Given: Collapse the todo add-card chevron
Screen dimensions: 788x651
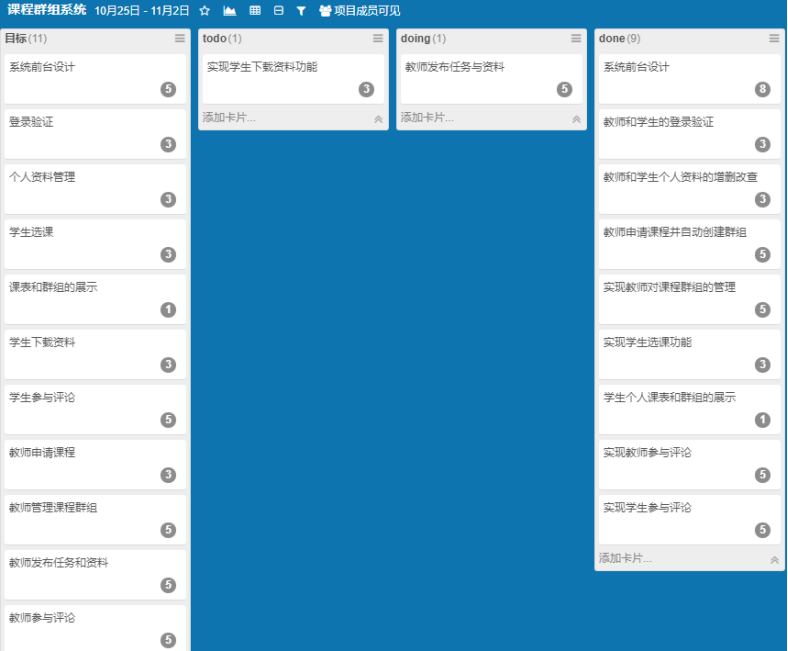Looking at the screenshot, I should 378,119.
